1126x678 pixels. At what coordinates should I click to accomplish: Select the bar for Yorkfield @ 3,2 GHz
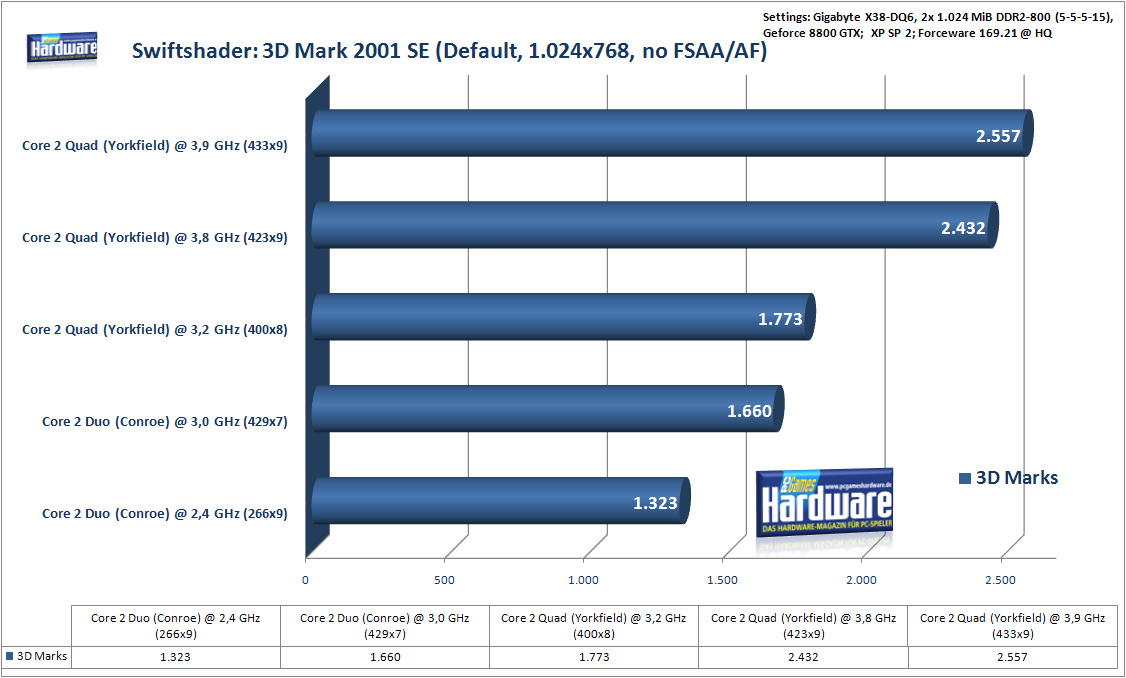[563, 317]
